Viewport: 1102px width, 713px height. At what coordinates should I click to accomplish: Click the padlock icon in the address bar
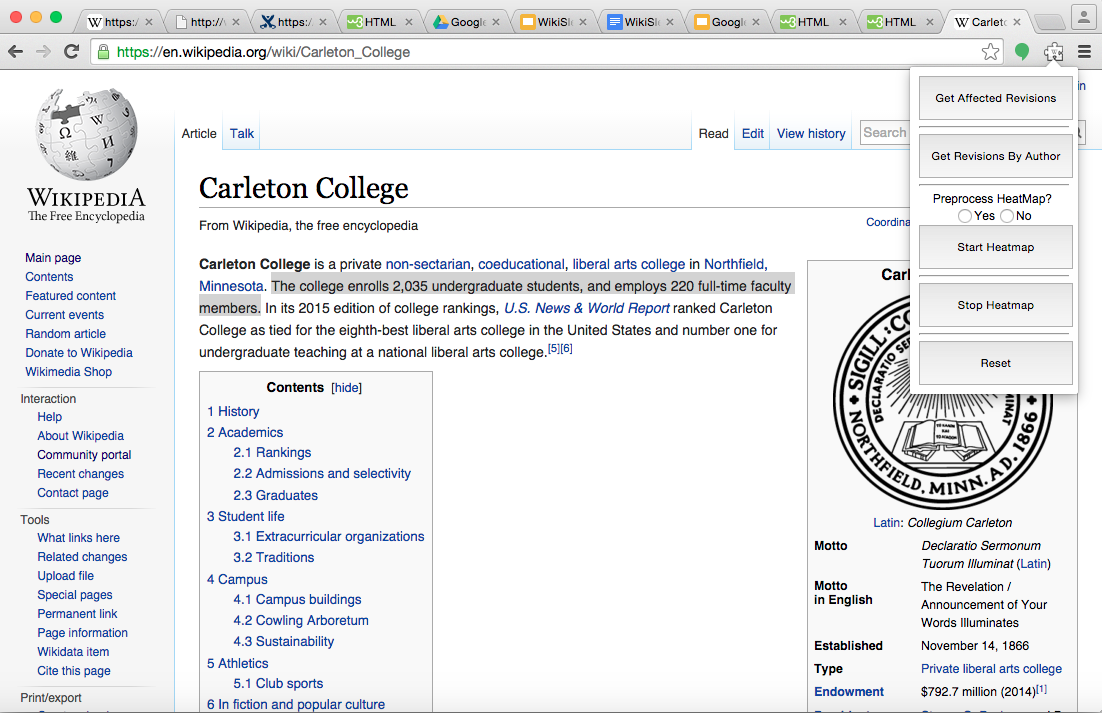(105, 53)
